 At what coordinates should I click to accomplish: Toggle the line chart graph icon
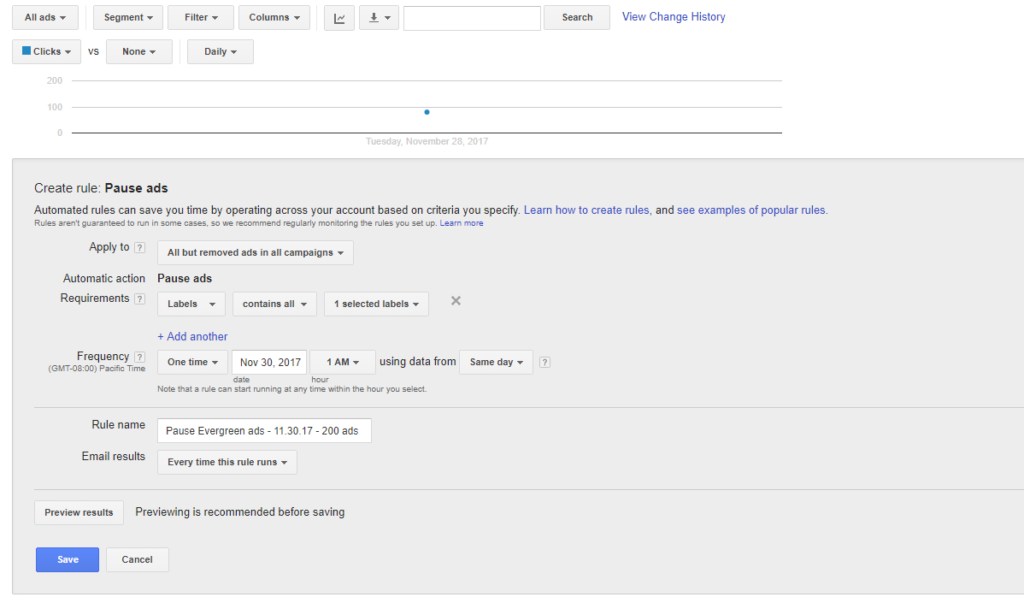click(339, 18)
